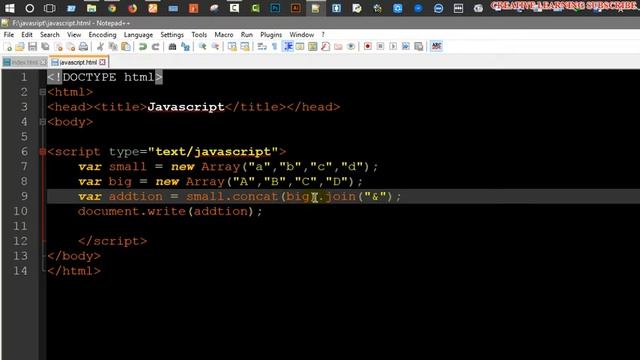Open the Run menu
The image size is (640, 360).
pos(247,35)
